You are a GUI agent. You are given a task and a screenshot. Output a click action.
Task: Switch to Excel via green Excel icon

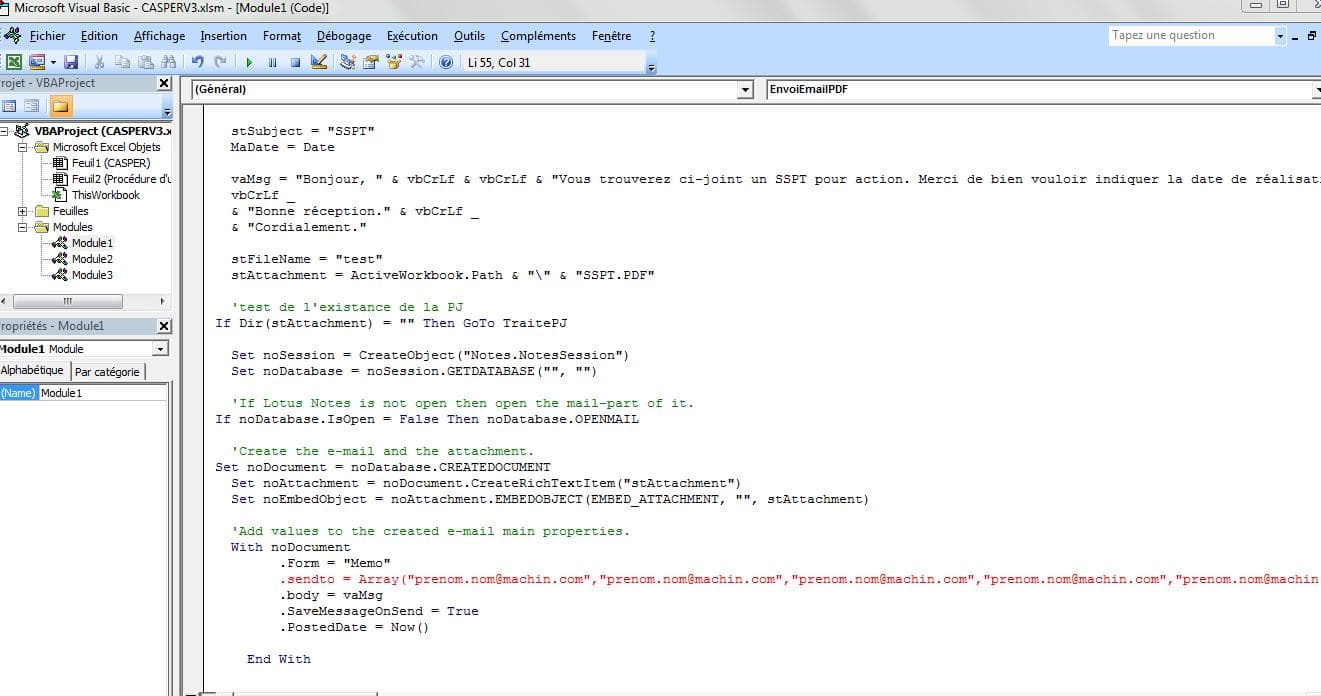point(14,62)
